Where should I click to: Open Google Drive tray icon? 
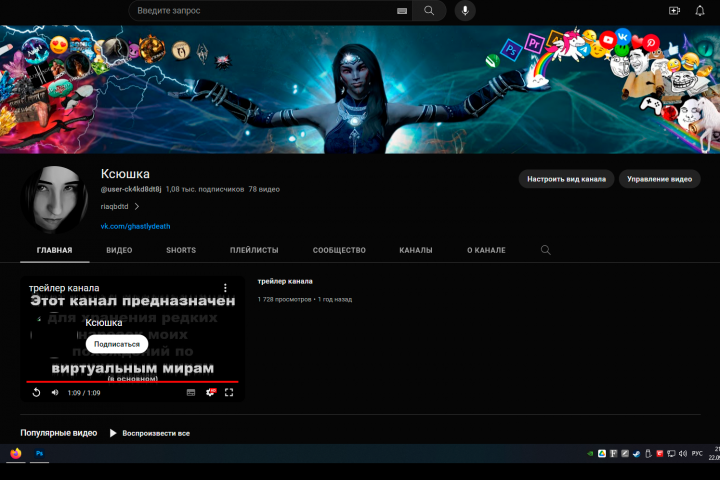pyautogui.click(x=602, y=454)
